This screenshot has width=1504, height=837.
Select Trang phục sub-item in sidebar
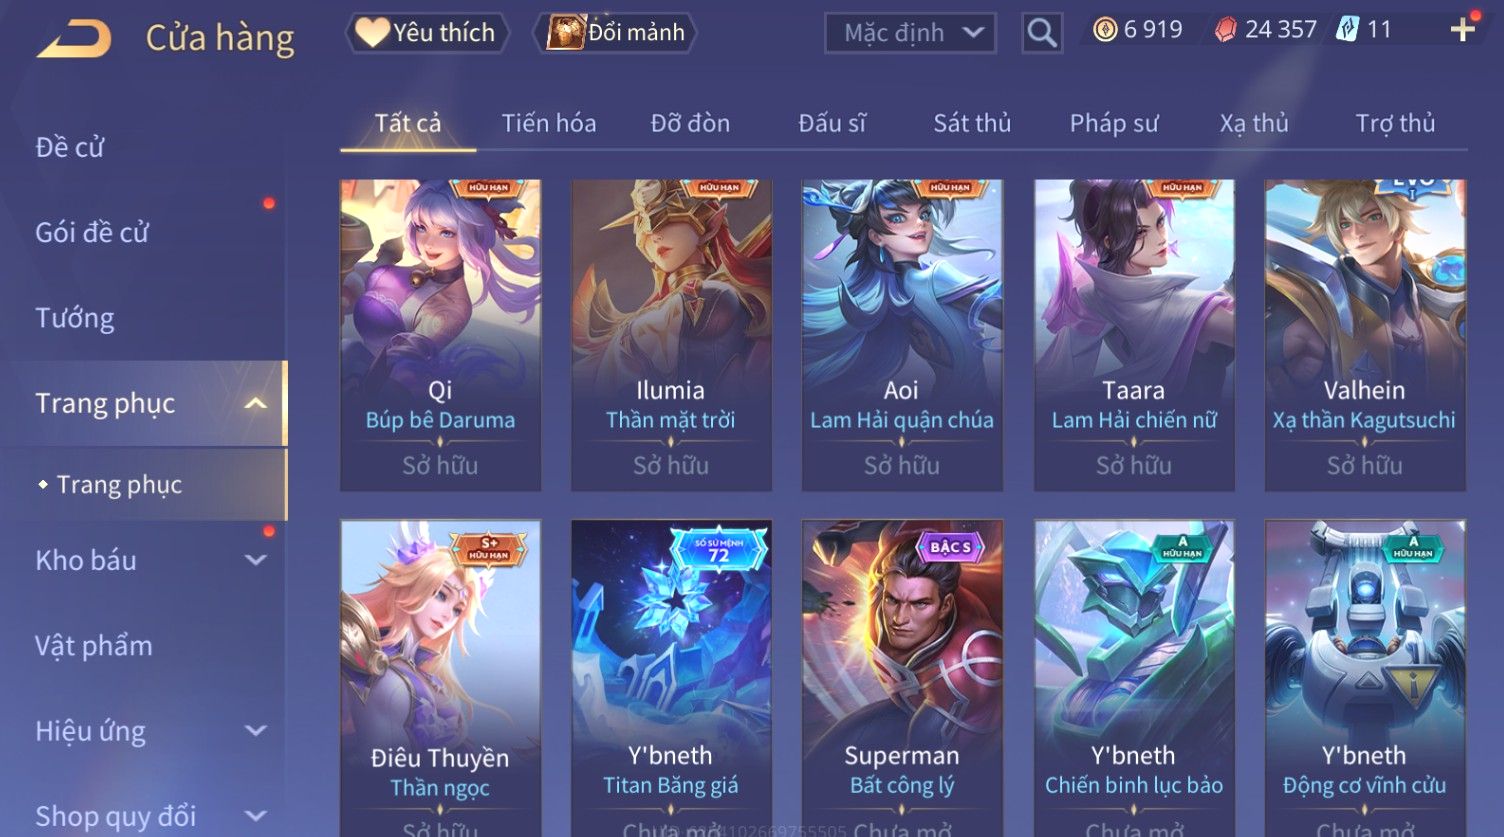pos(119,485)
